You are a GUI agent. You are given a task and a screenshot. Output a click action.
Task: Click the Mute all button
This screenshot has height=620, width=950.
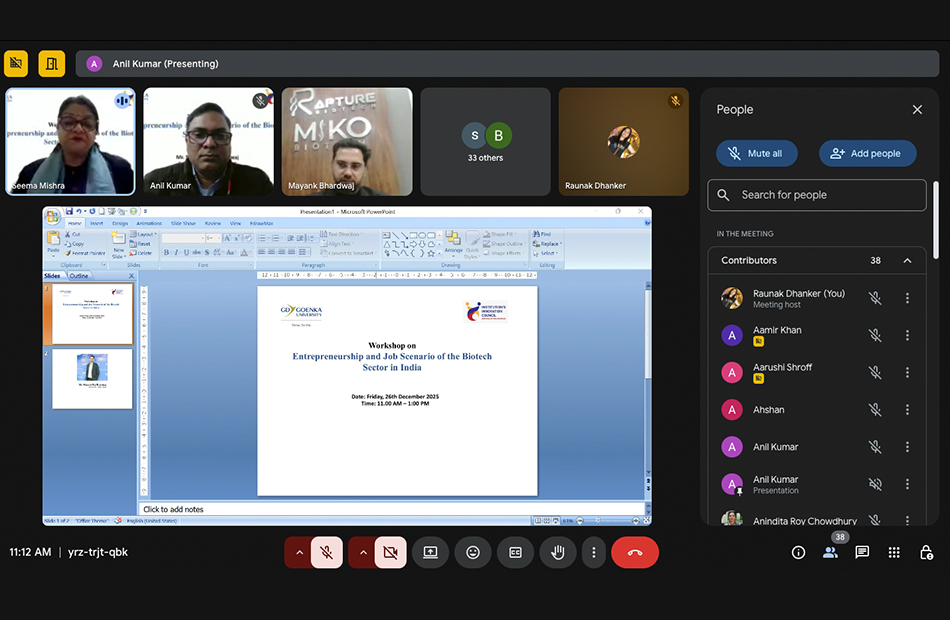tap(755, 153)
